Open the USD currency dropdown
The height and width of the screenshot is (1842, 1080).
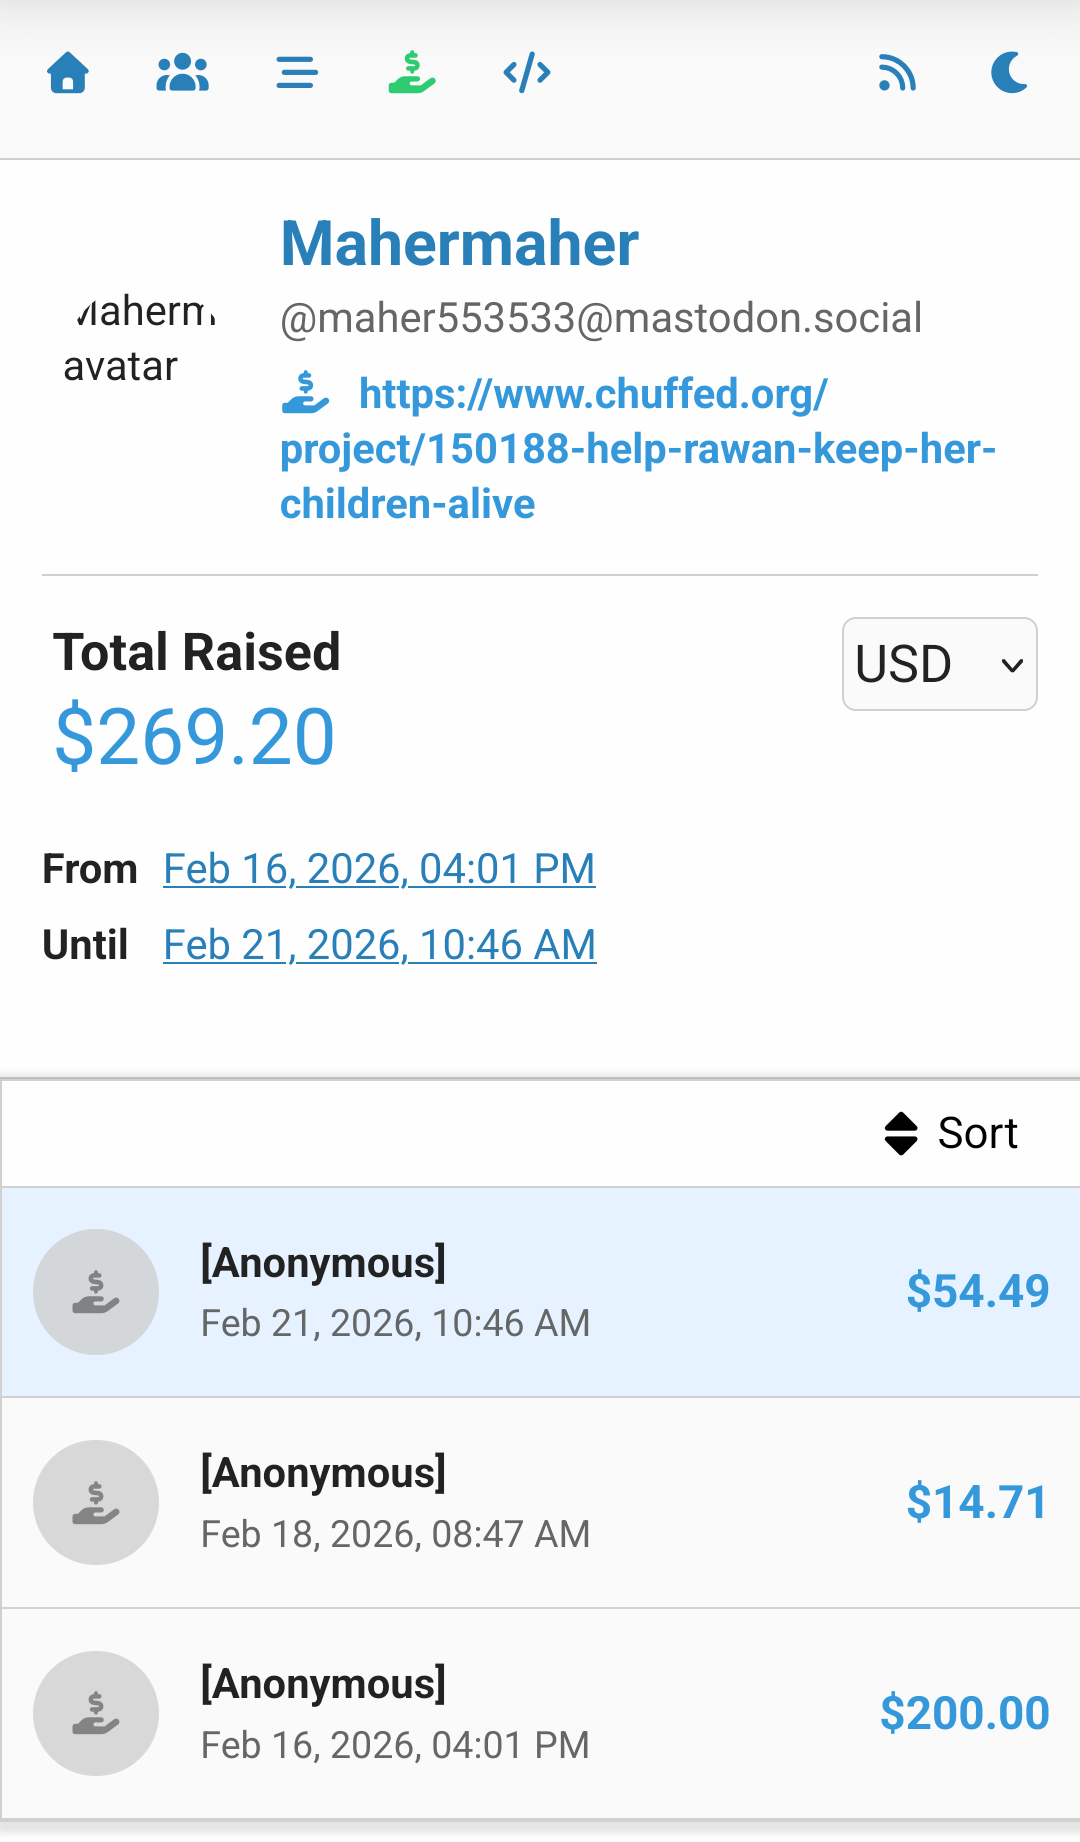939,664
